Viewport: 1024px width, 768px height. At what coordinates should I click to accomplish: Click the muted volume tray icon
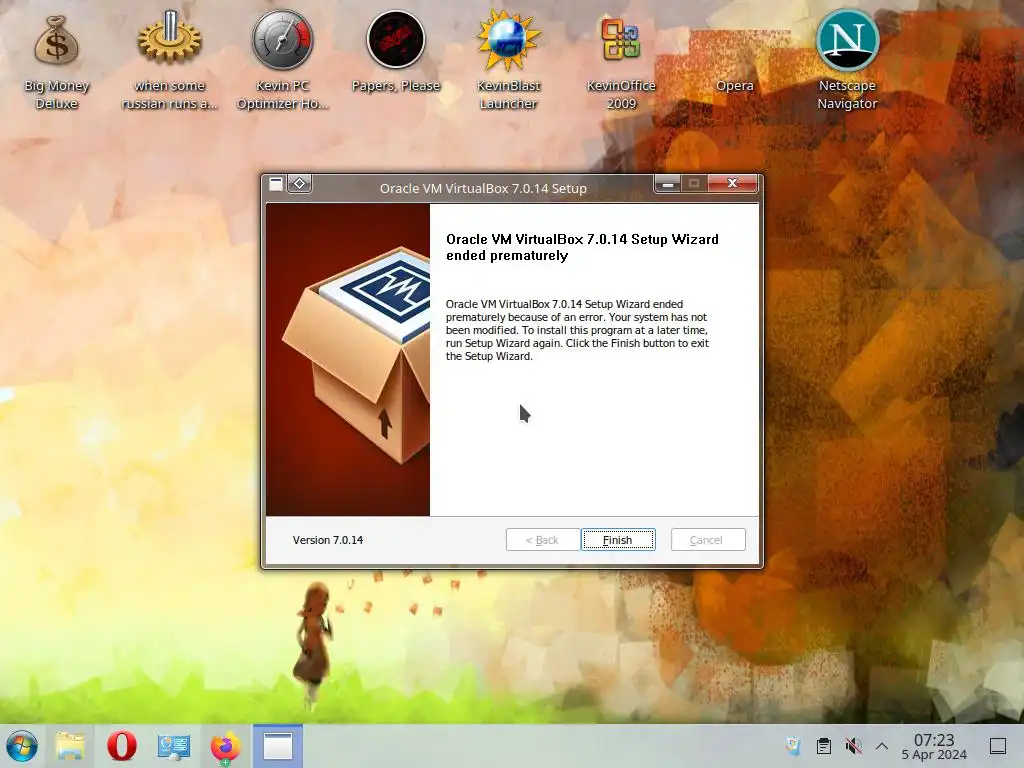(x=853, y=746)
